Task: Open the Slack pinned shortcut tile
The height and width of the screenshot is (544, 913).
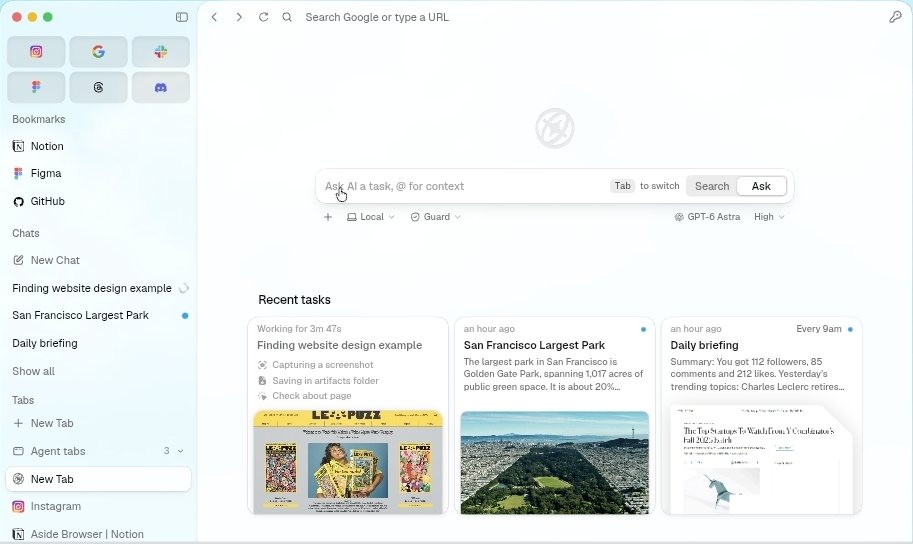Action: 161,52
